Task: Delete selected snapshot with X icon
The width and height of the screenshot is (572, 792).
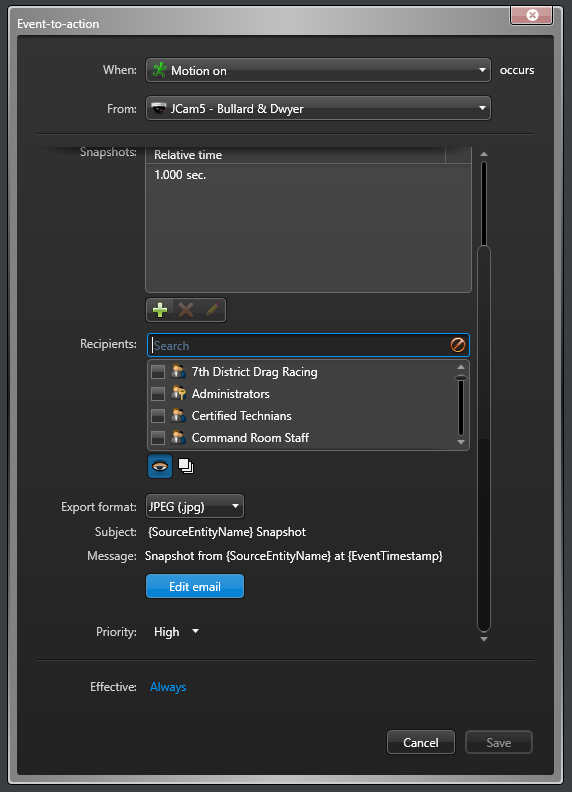Action: (x=186, y=310)
